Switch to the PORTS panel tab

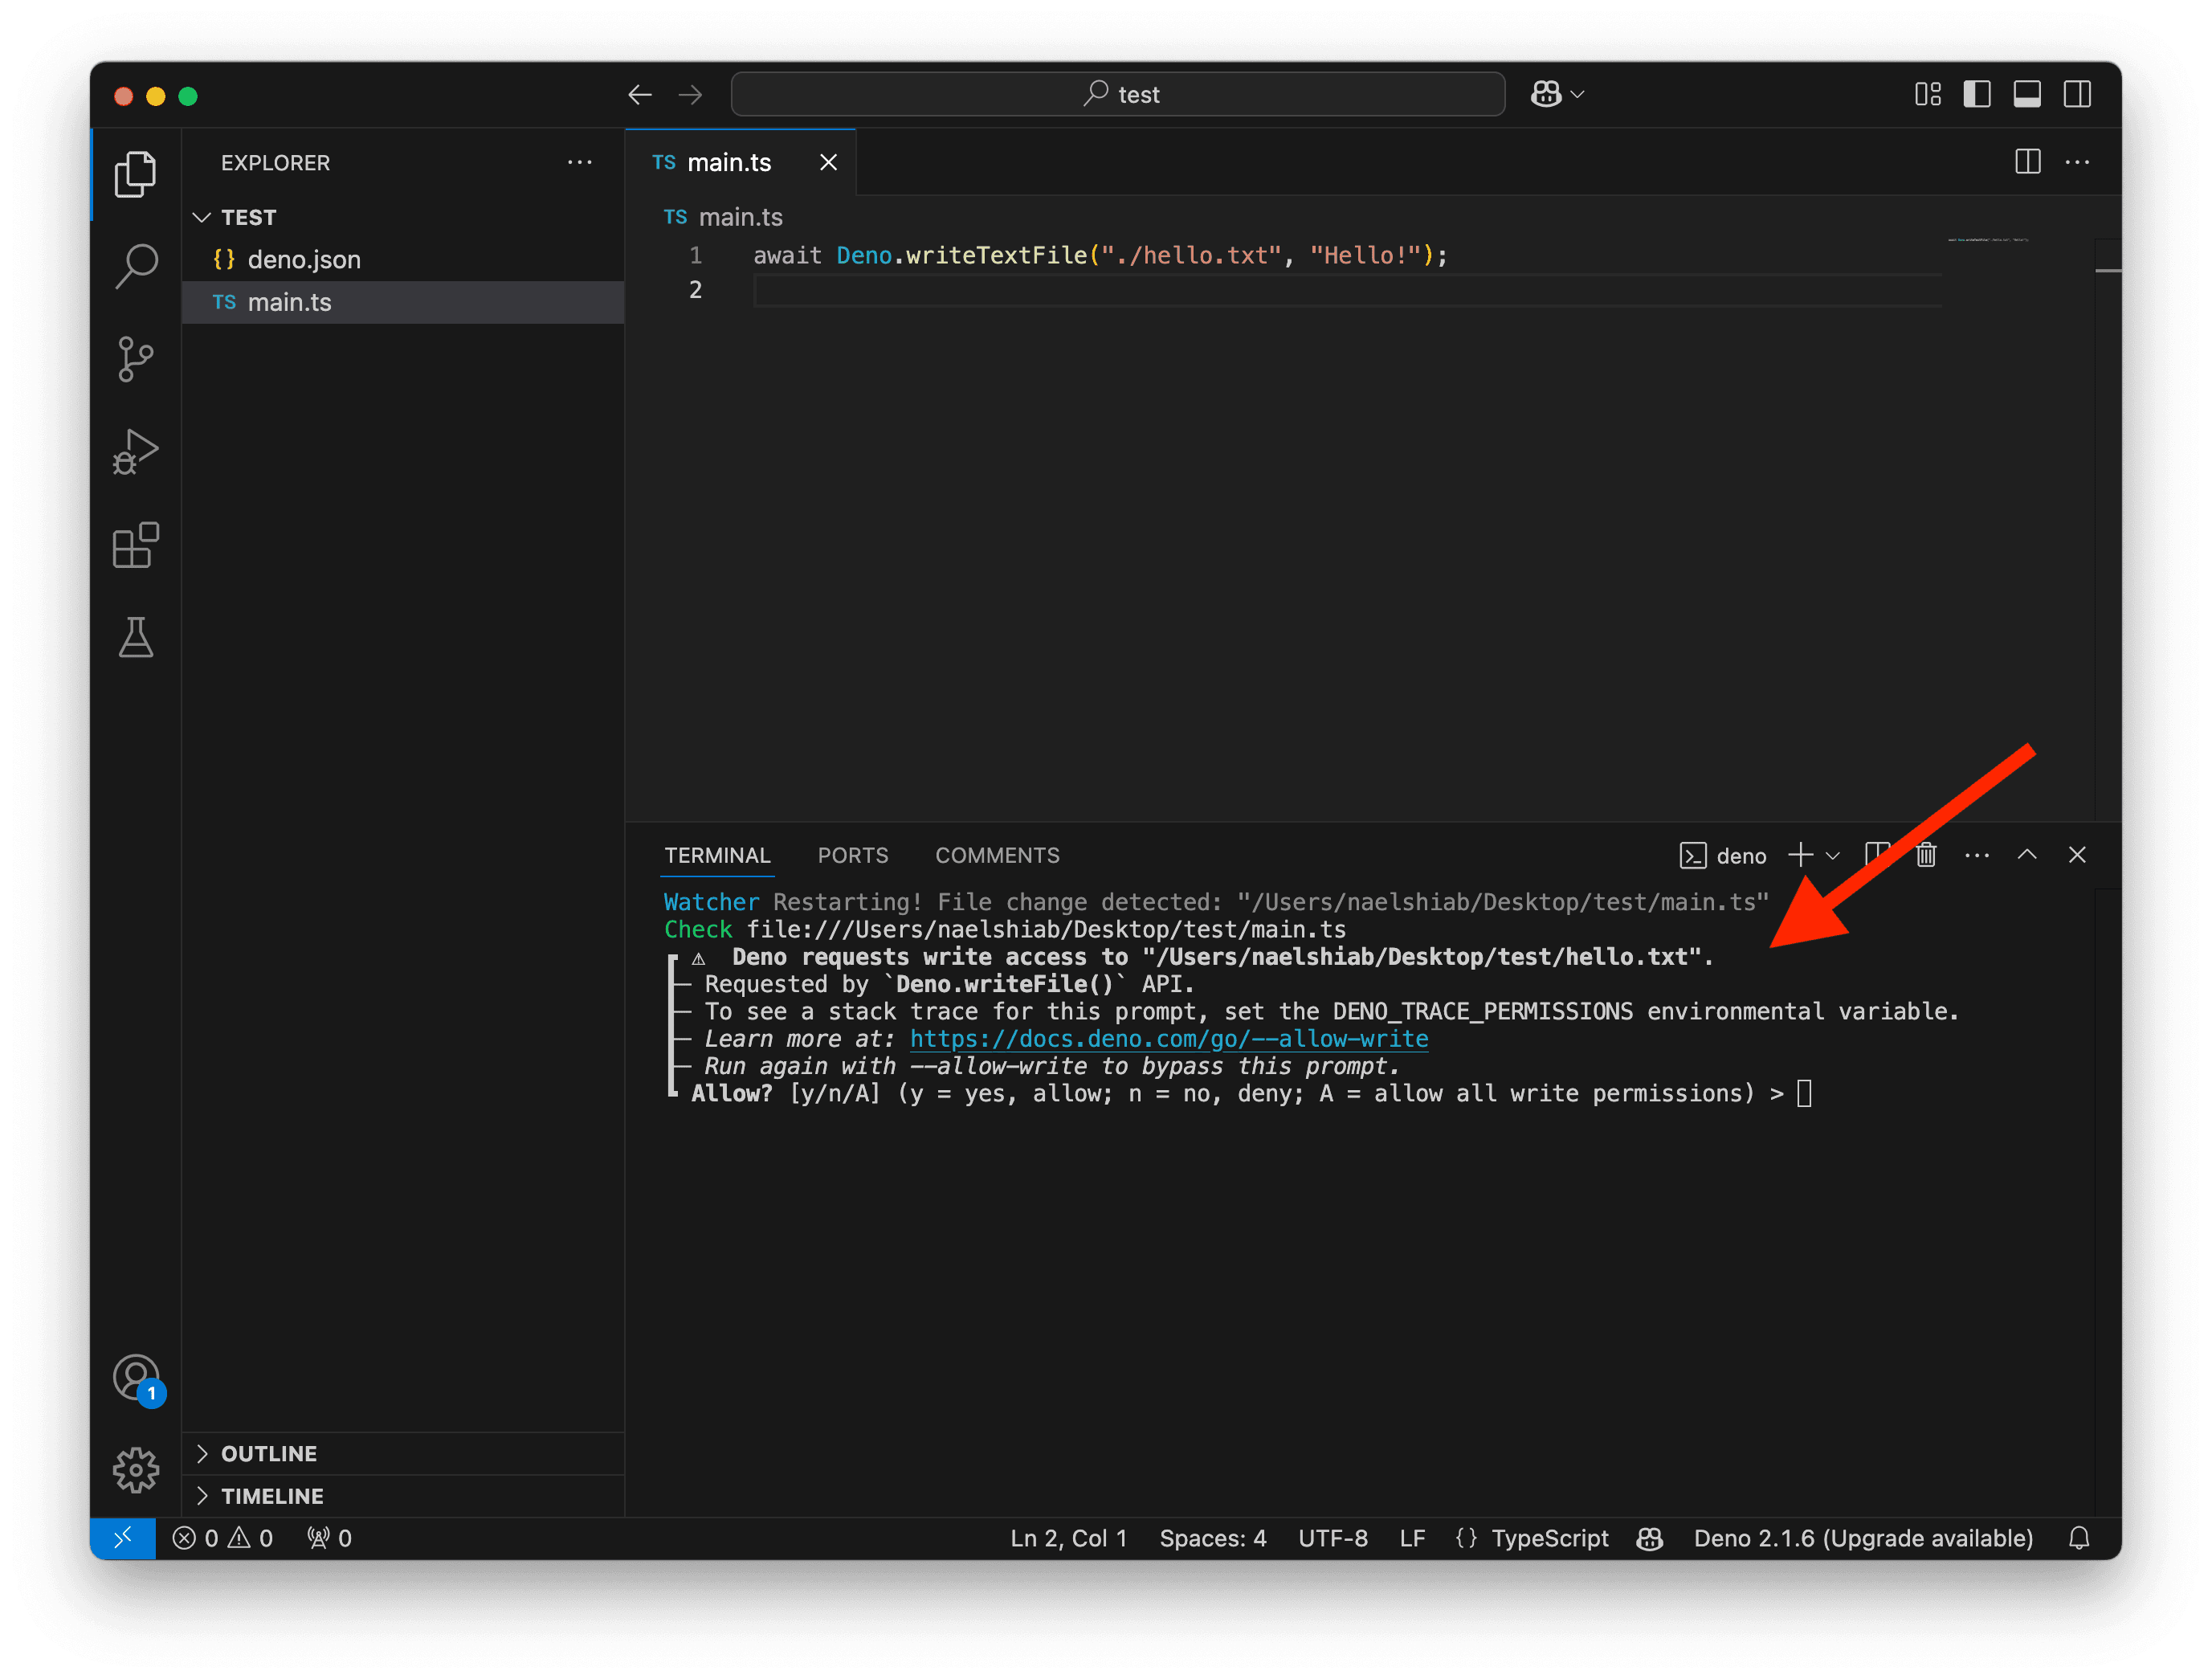point(853,855)
